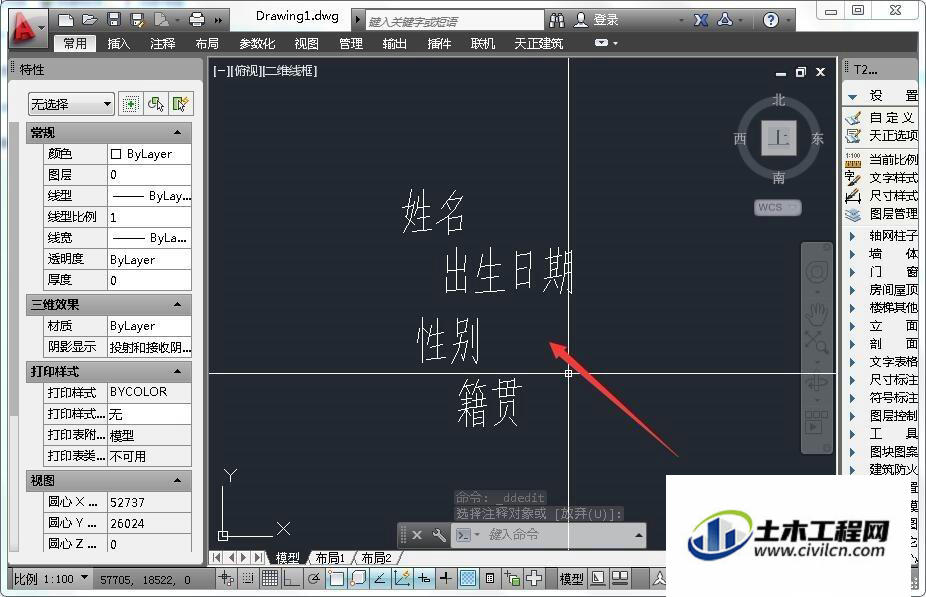Click the keyword search input field
This screenshot has height=597, width=926.
point(454,22)
